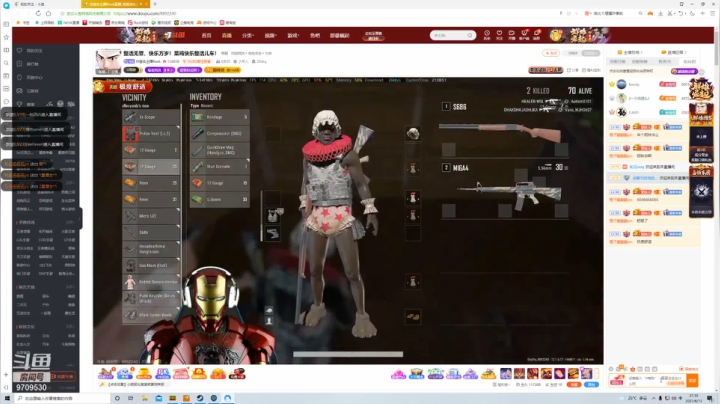The image size is (720, 404).
Task: Select the 5.56mm ammo in Inventory
Action: tap(219, 200)
